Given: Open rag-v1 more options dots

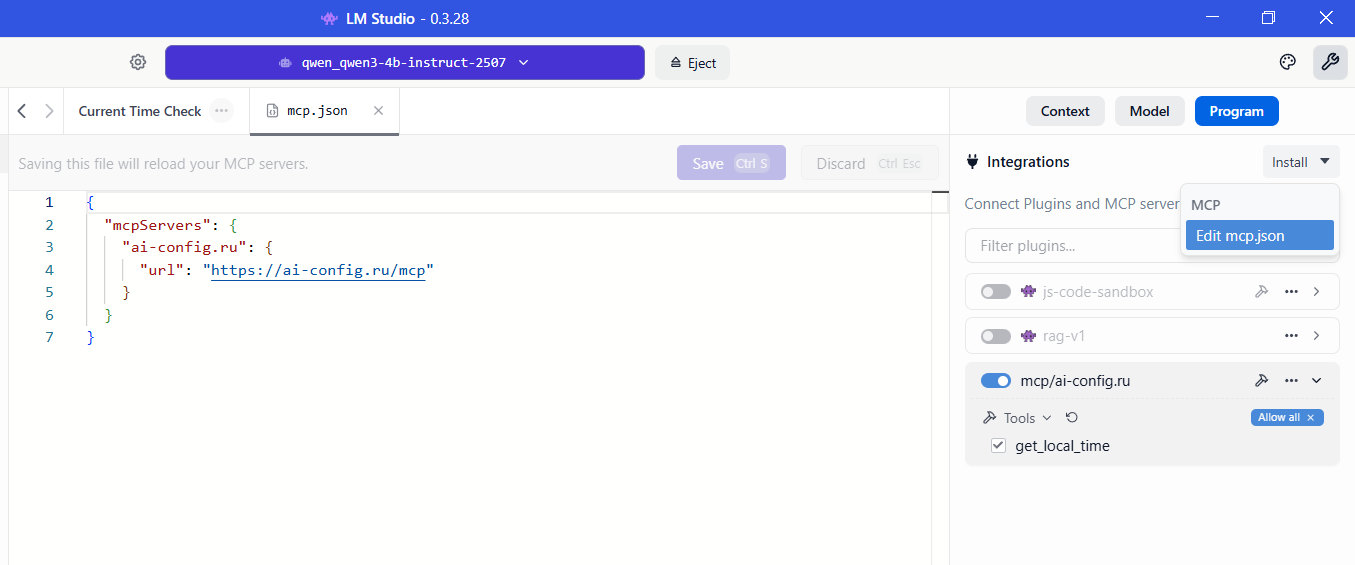Looking at the screenshot, I should tap(1291, 336).
